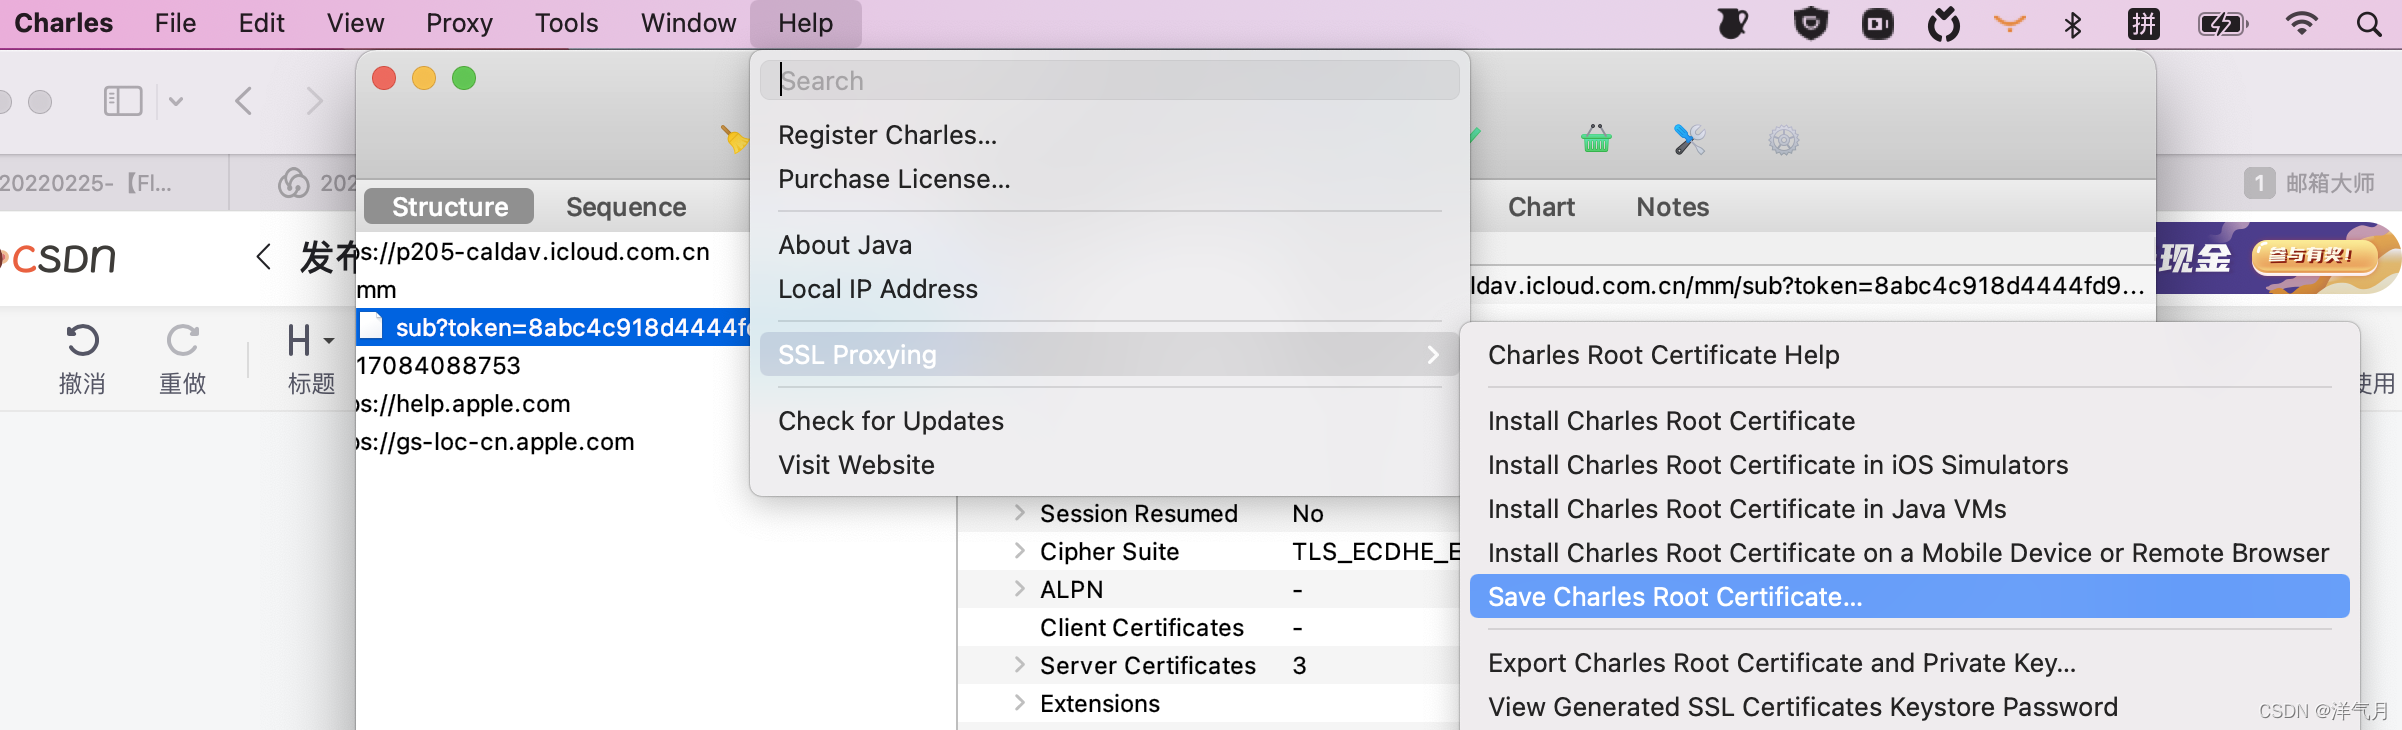Click the circular checkmark timer menu bar icon
This screenshot has height=730, width=2402.
(1943, 23)
